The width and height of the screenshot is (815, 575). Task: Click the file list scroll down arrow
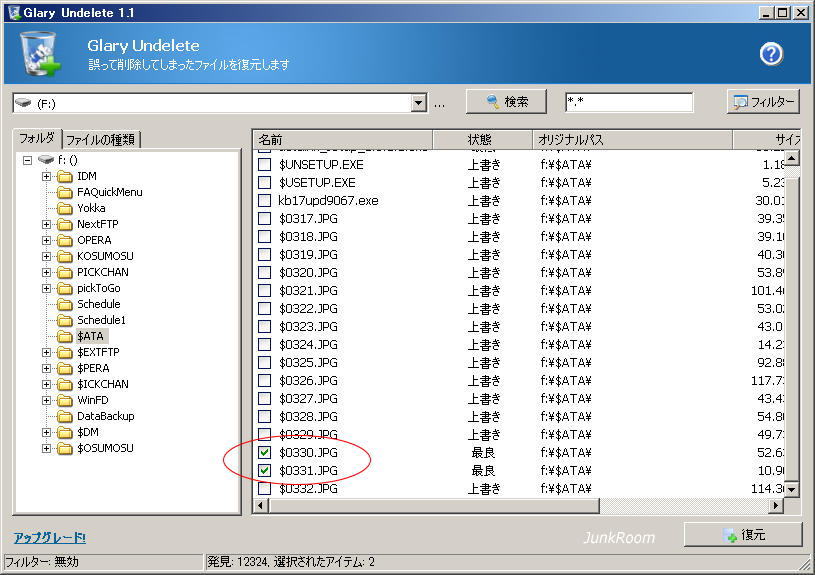coord(791,489)
